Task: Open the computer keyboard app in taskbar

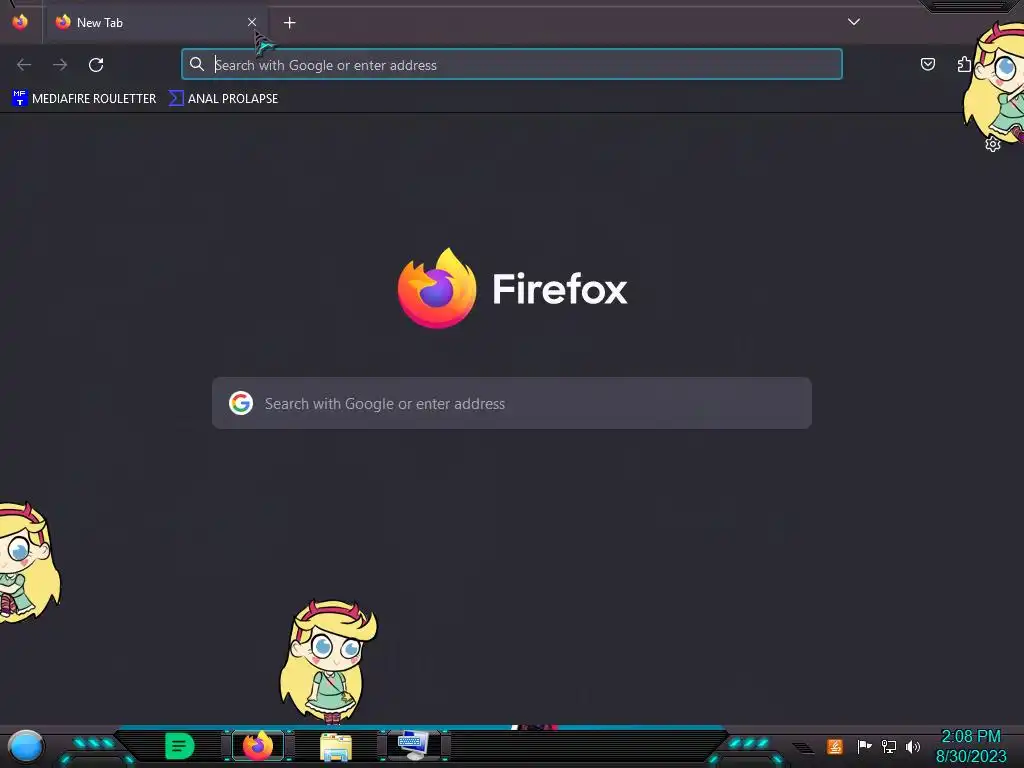Action: pos(413,746)
